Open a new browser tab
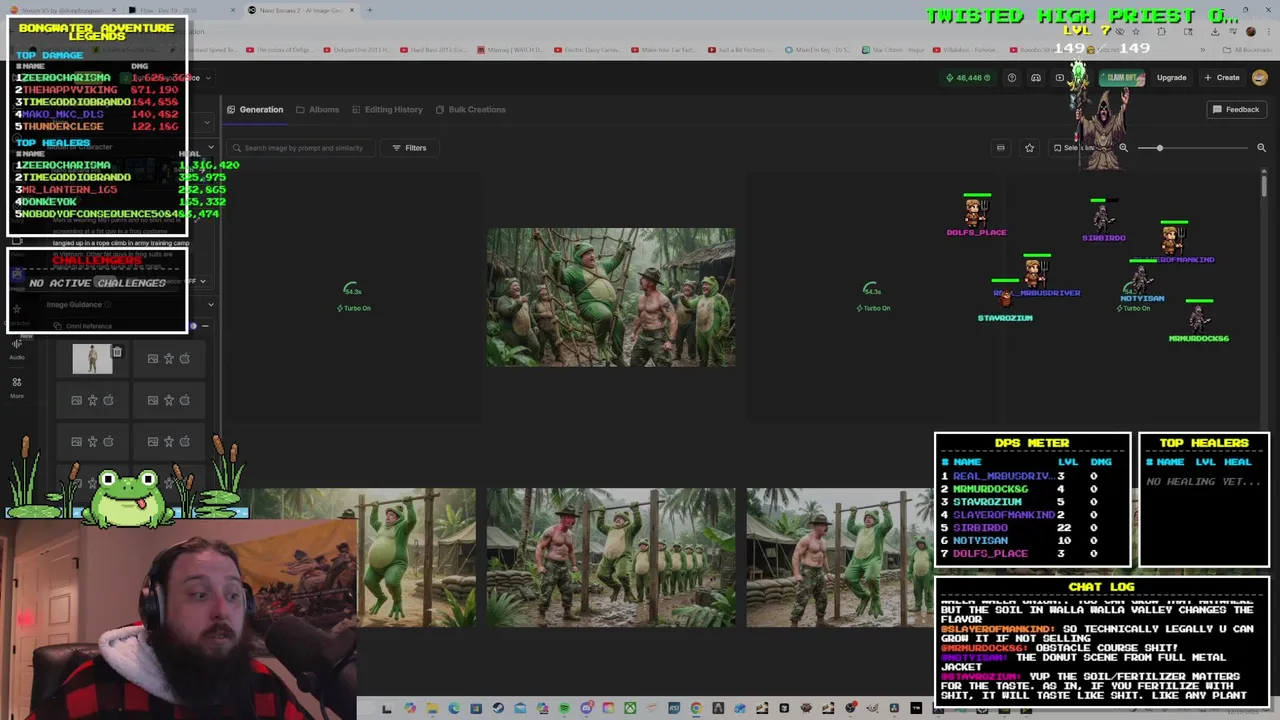Image resolution: width=1280 pixels, height=720 pixels. click(369, 10)
